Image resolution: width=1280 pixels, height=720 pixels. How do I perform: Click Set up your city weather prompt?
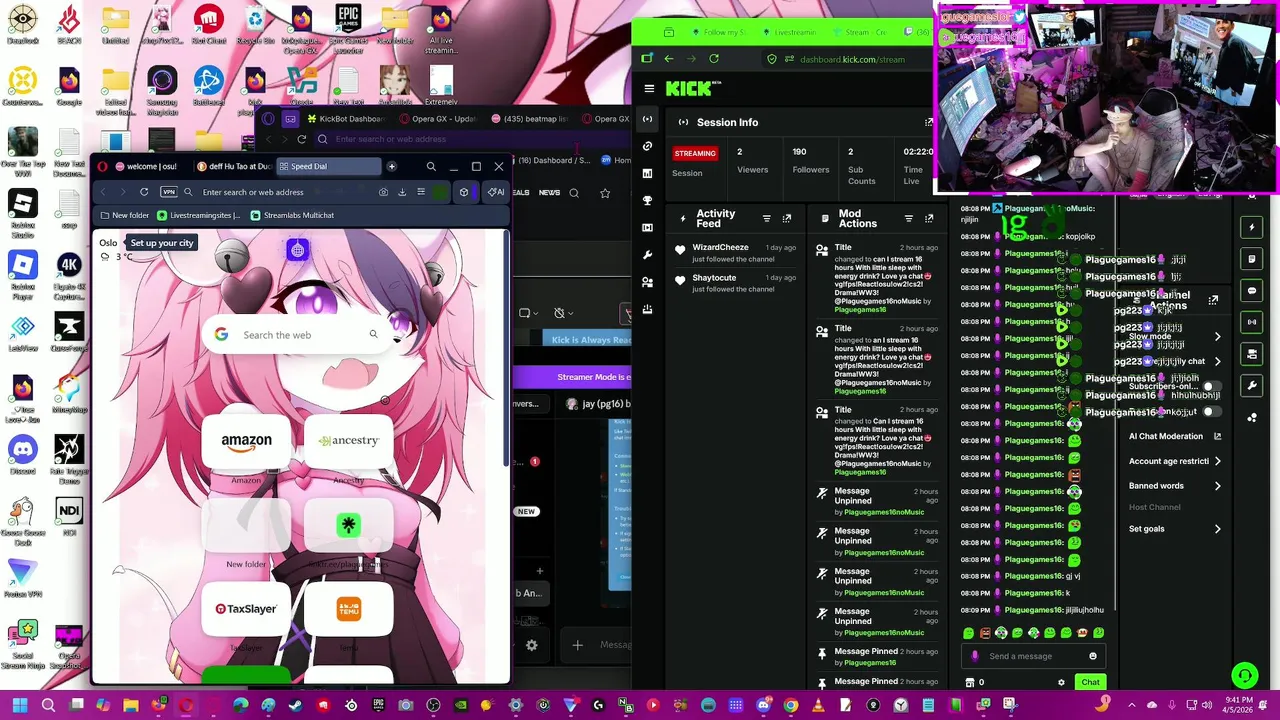pos(161,243)
